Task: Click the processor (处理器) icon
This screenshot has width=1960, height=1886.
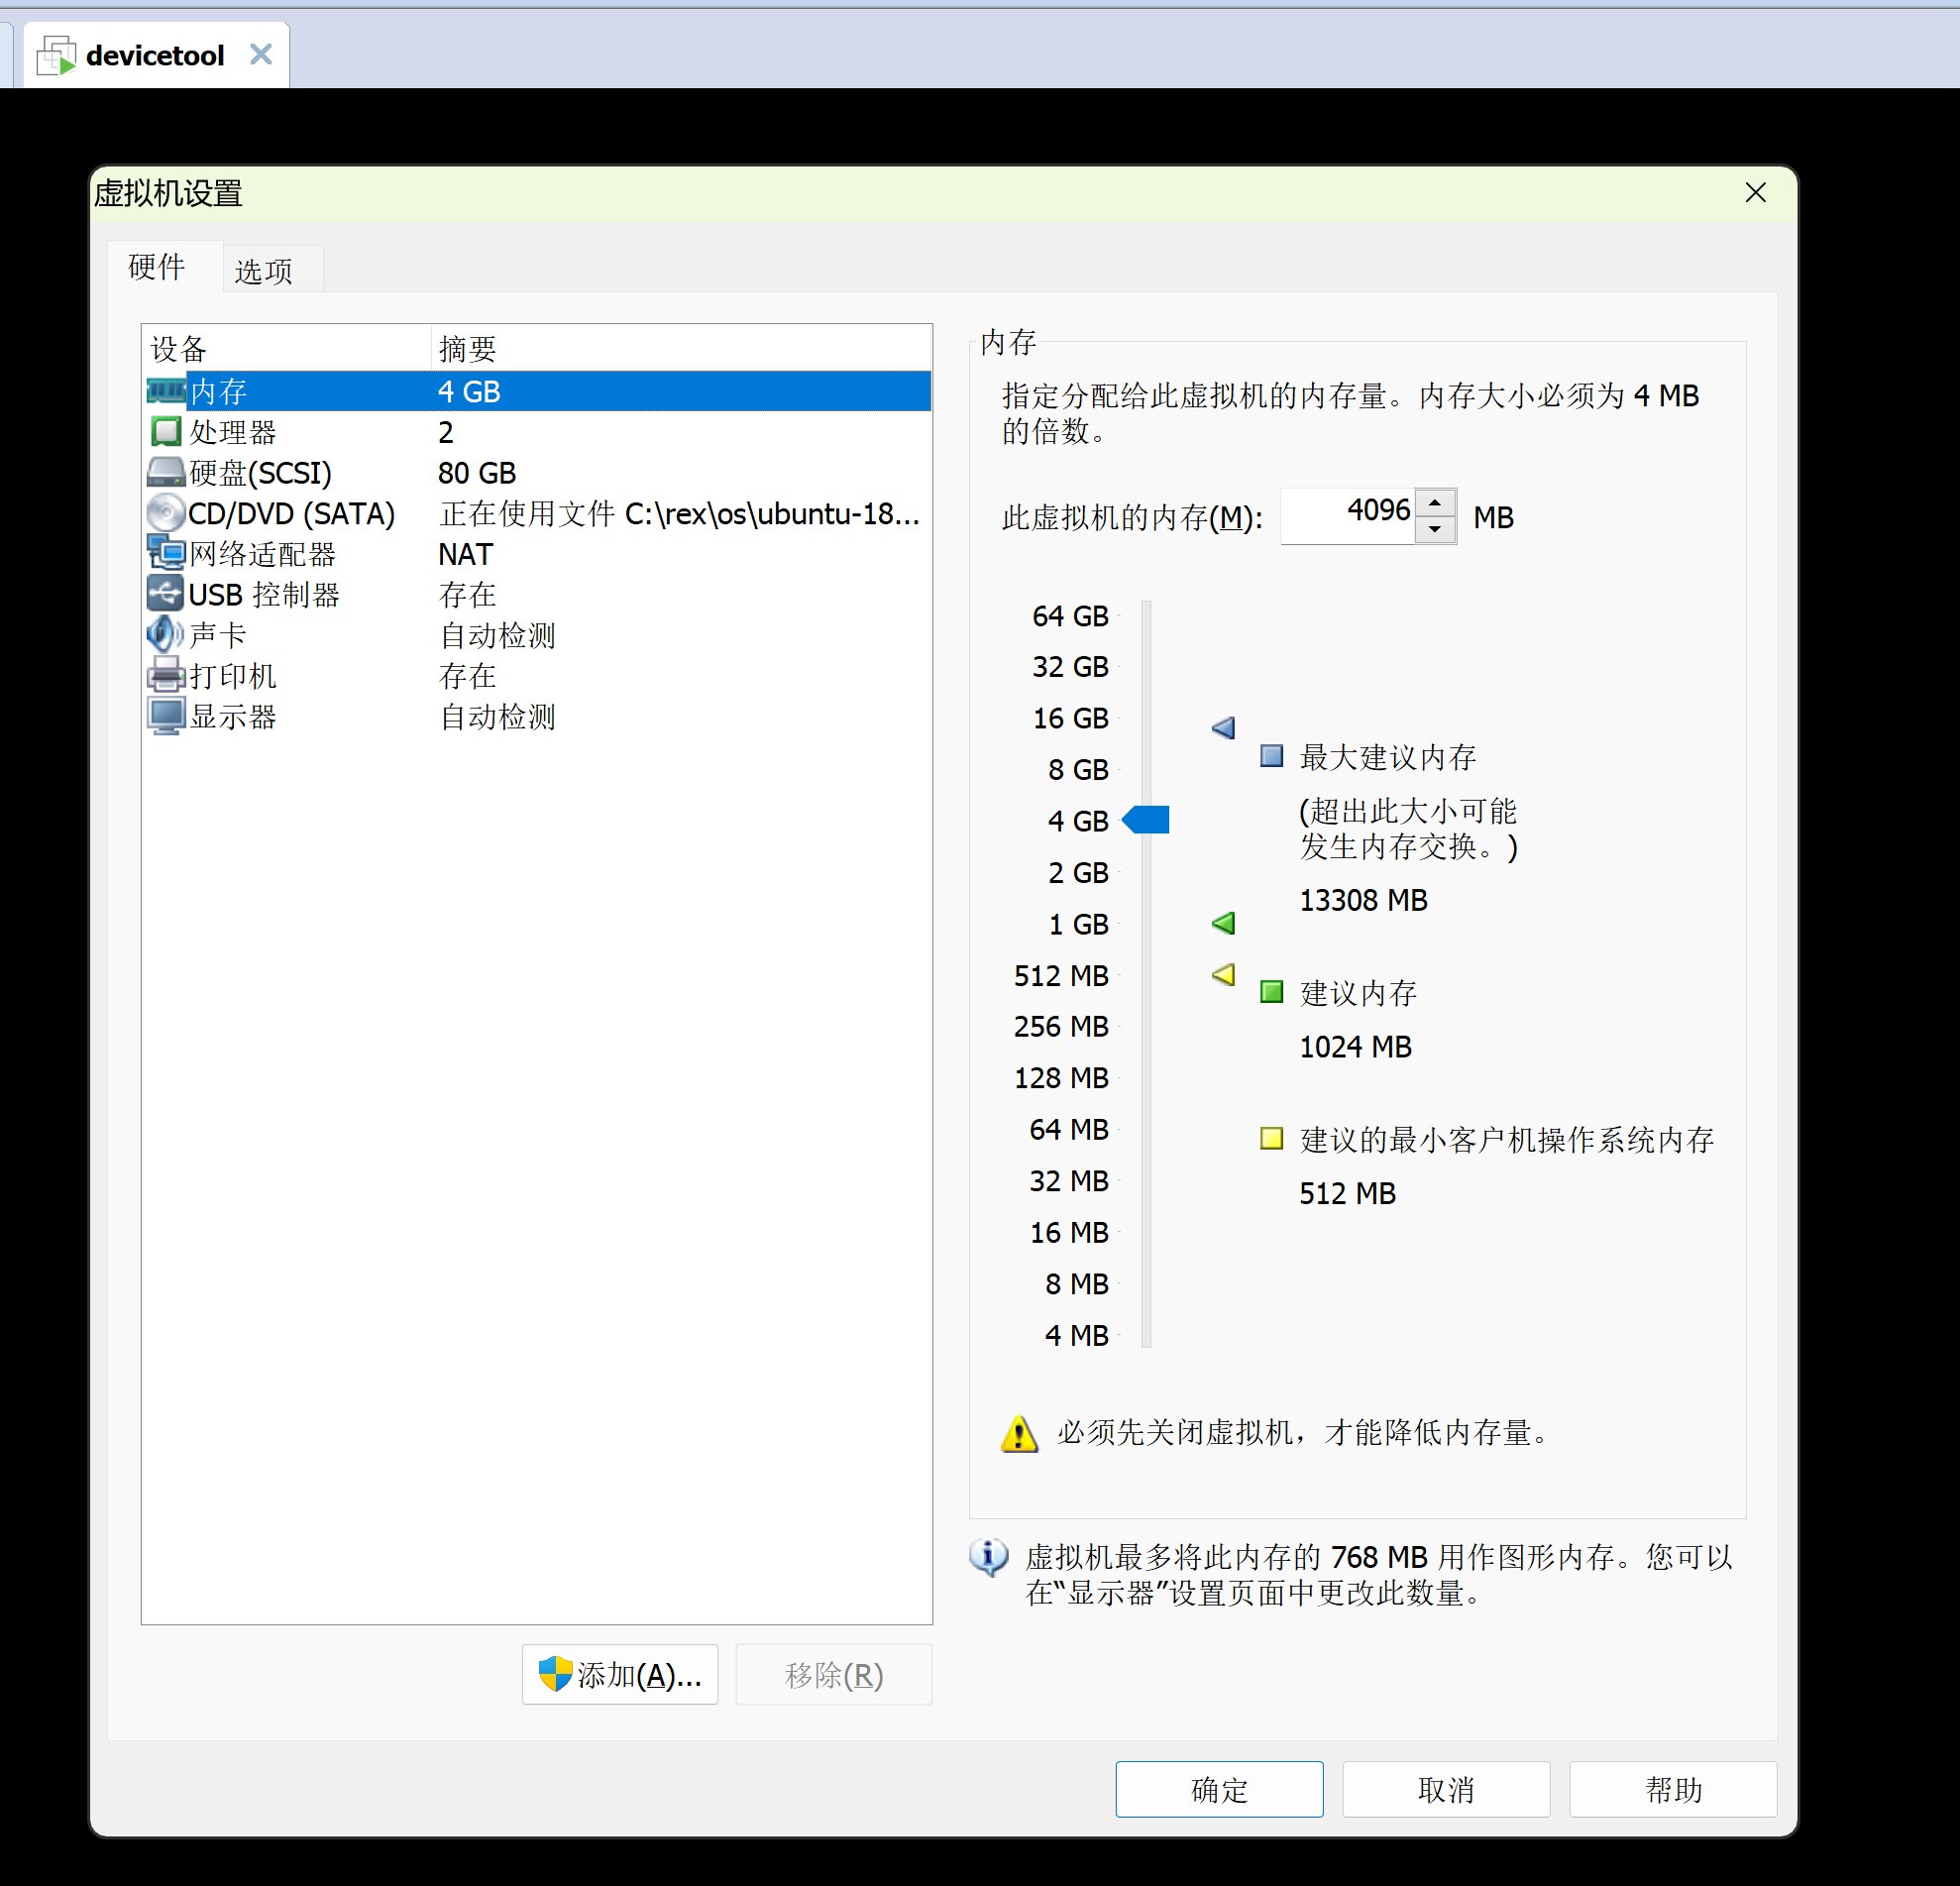Action: click(x=166, y=432)
